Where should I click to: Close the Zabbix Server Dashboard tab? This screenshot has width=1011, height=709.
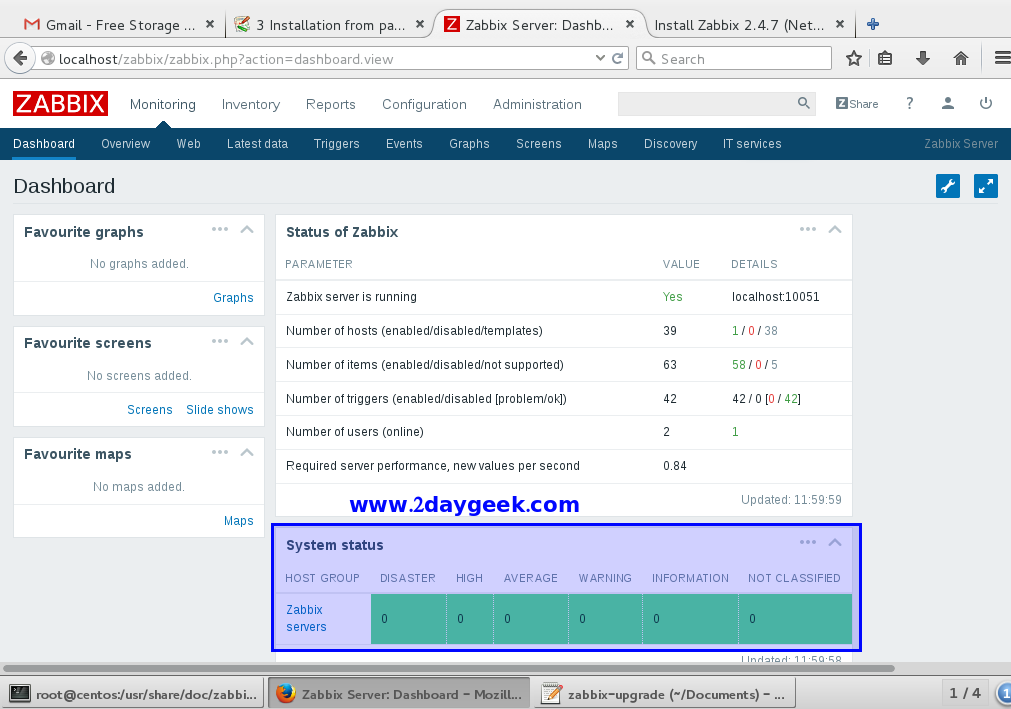click(630, 24)
